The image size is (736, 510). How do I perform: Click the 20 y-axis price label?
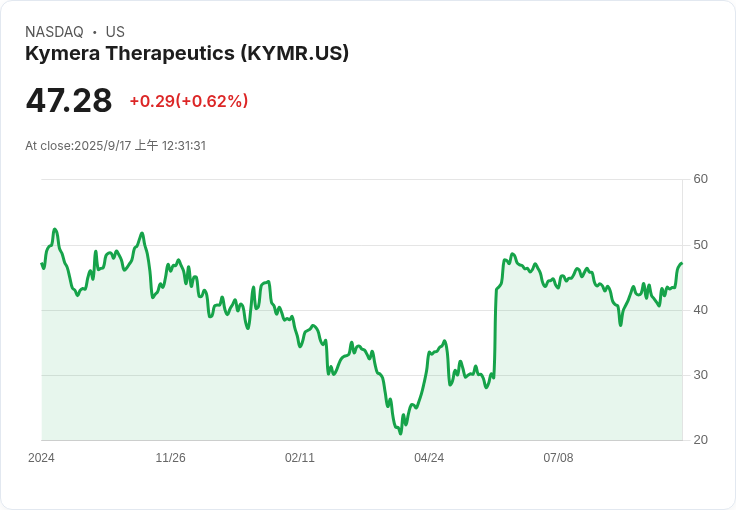pos(700,440)
